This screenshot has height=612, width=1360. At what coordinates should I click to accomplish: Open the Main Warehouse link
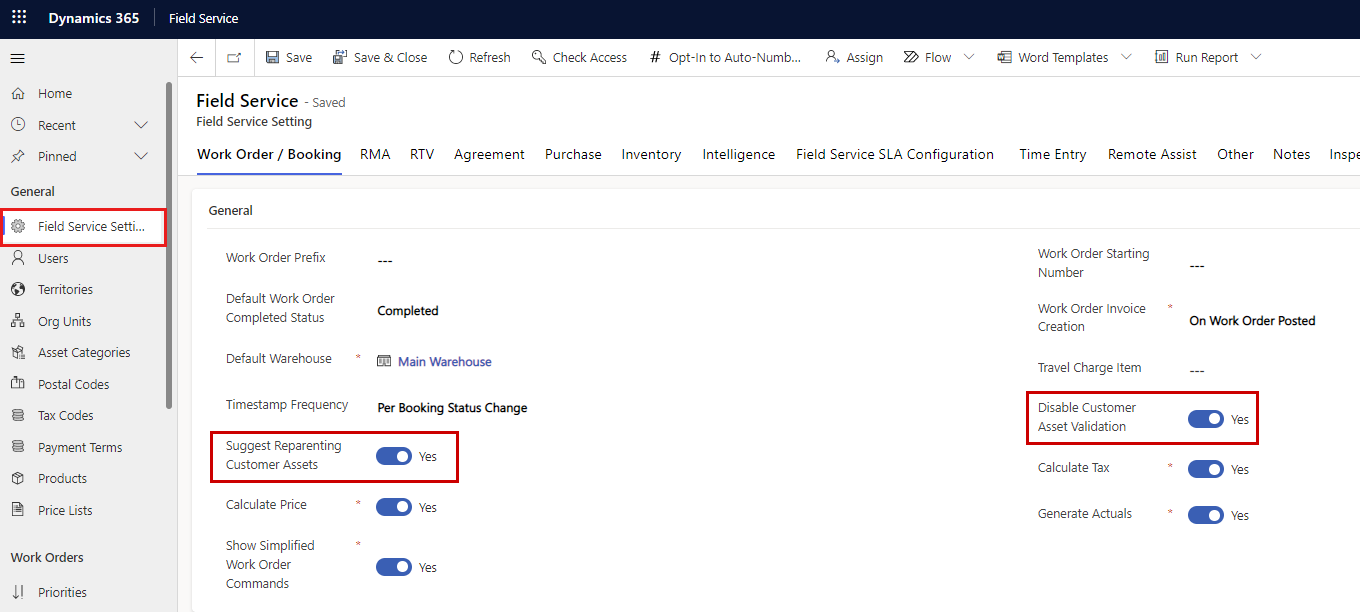click(445, 361)
